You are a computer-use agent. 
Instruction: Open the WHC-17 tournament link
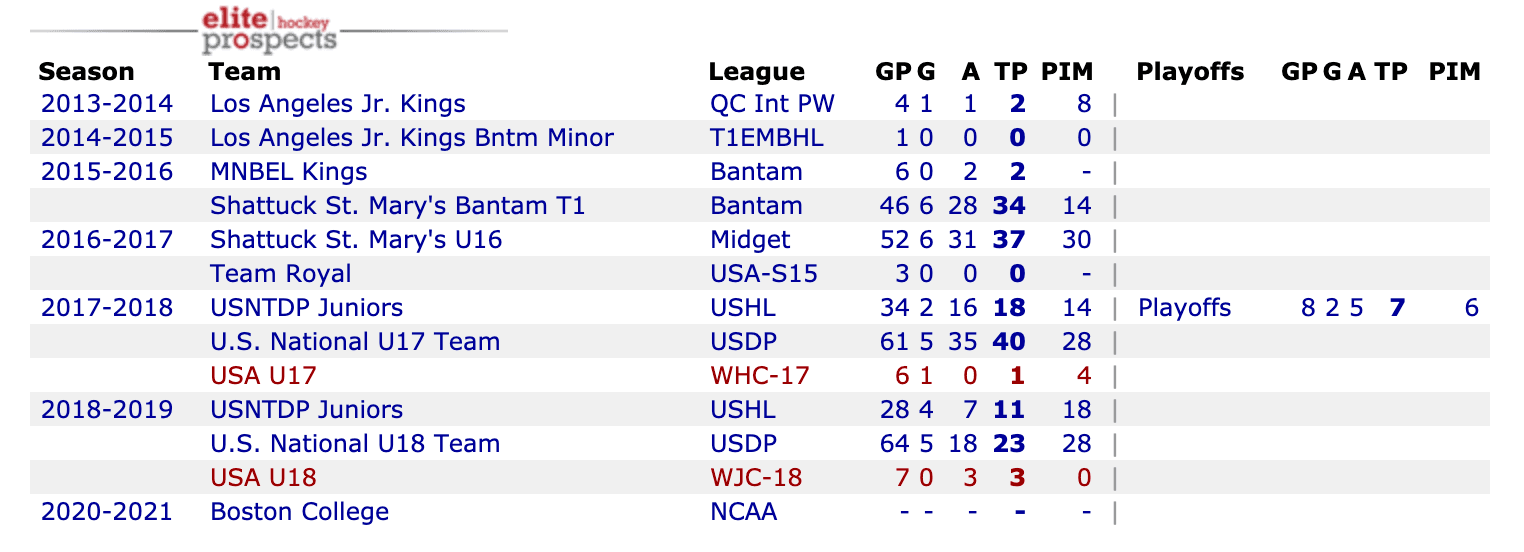pyautogui.click(x=759, y=376)
